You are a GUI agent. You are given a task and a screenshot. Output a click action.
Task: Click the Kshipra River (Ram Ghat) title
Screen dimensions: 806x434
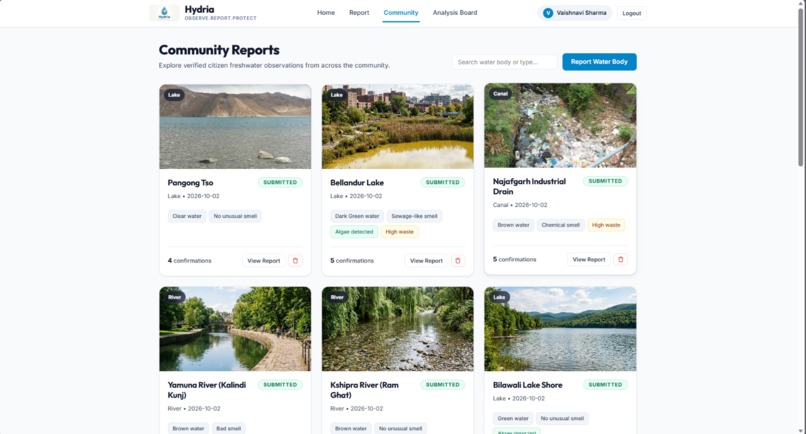pos(364,390)
